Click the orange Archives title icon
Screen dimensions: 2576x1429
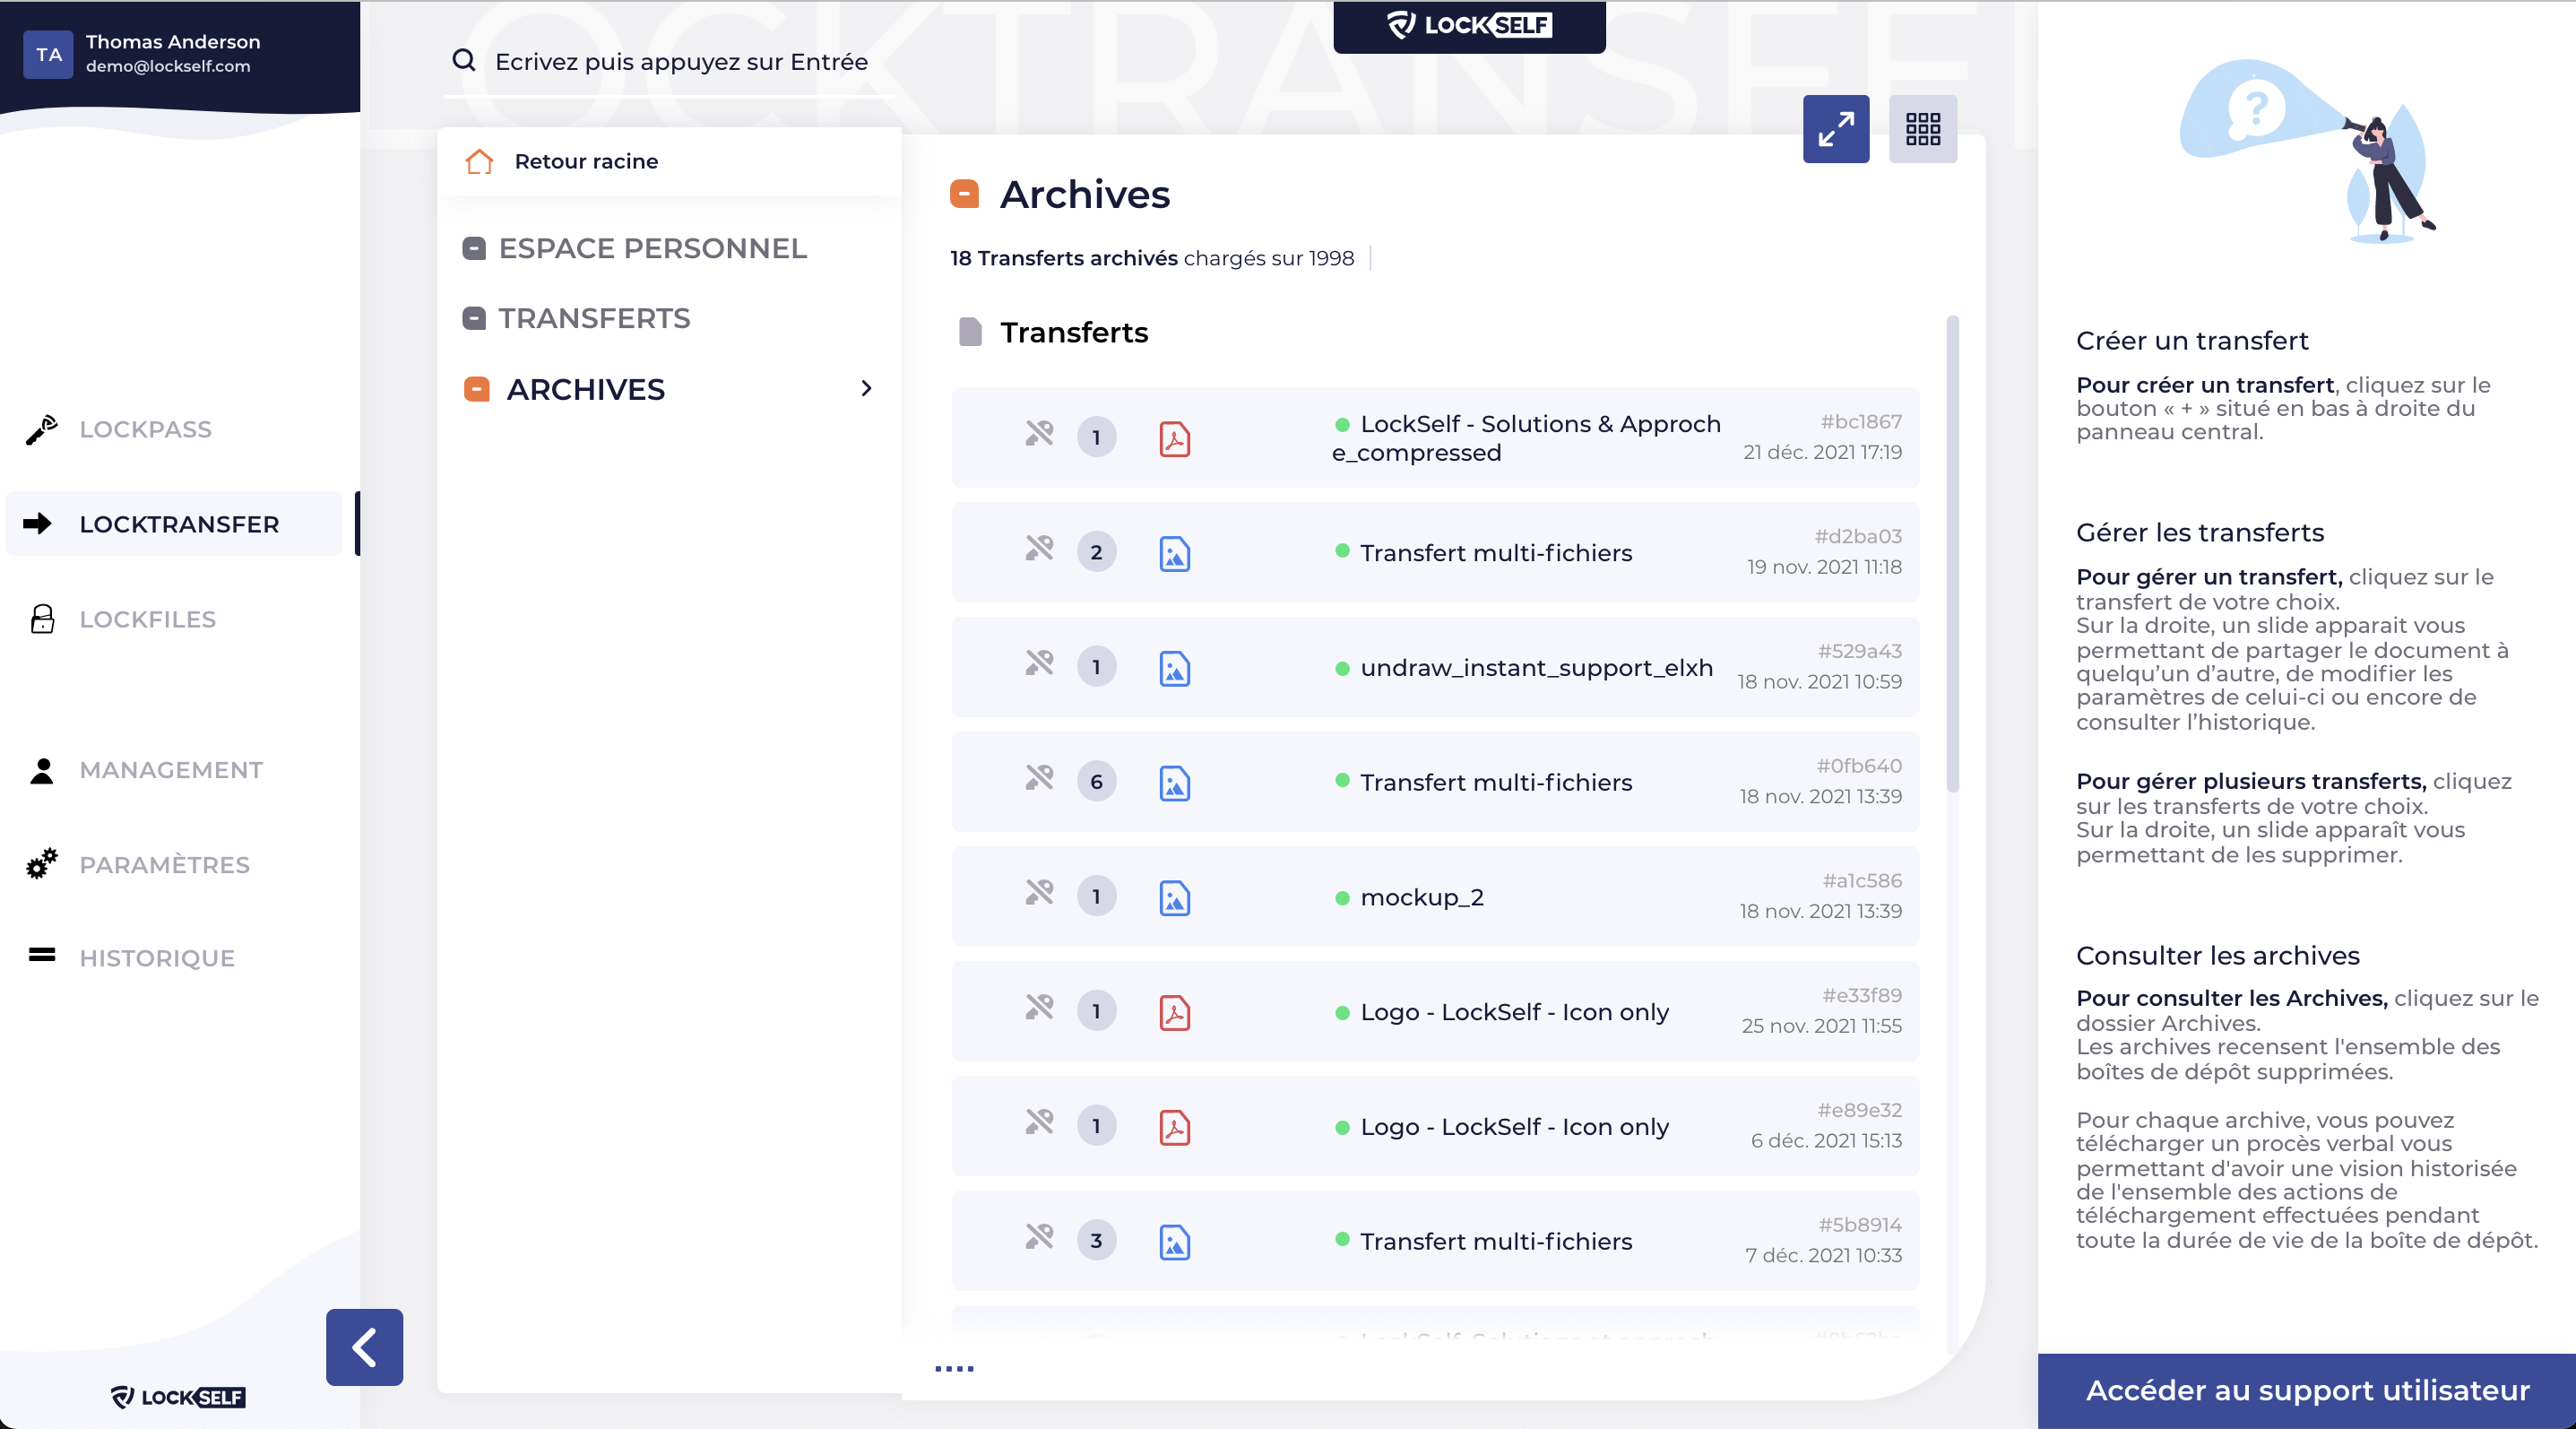[x=964, y=193]
